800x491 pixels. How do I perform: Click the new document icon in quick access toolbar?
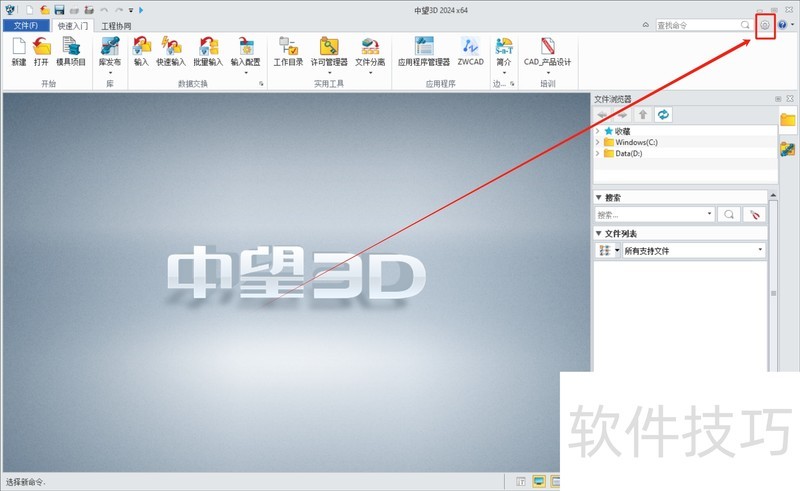tap(30, 10)
